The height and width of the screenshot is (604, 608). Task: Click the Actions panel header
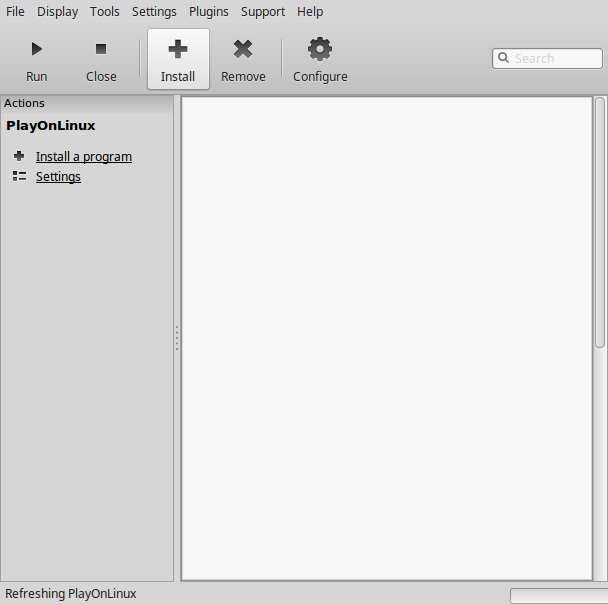[x=87, y=104]
